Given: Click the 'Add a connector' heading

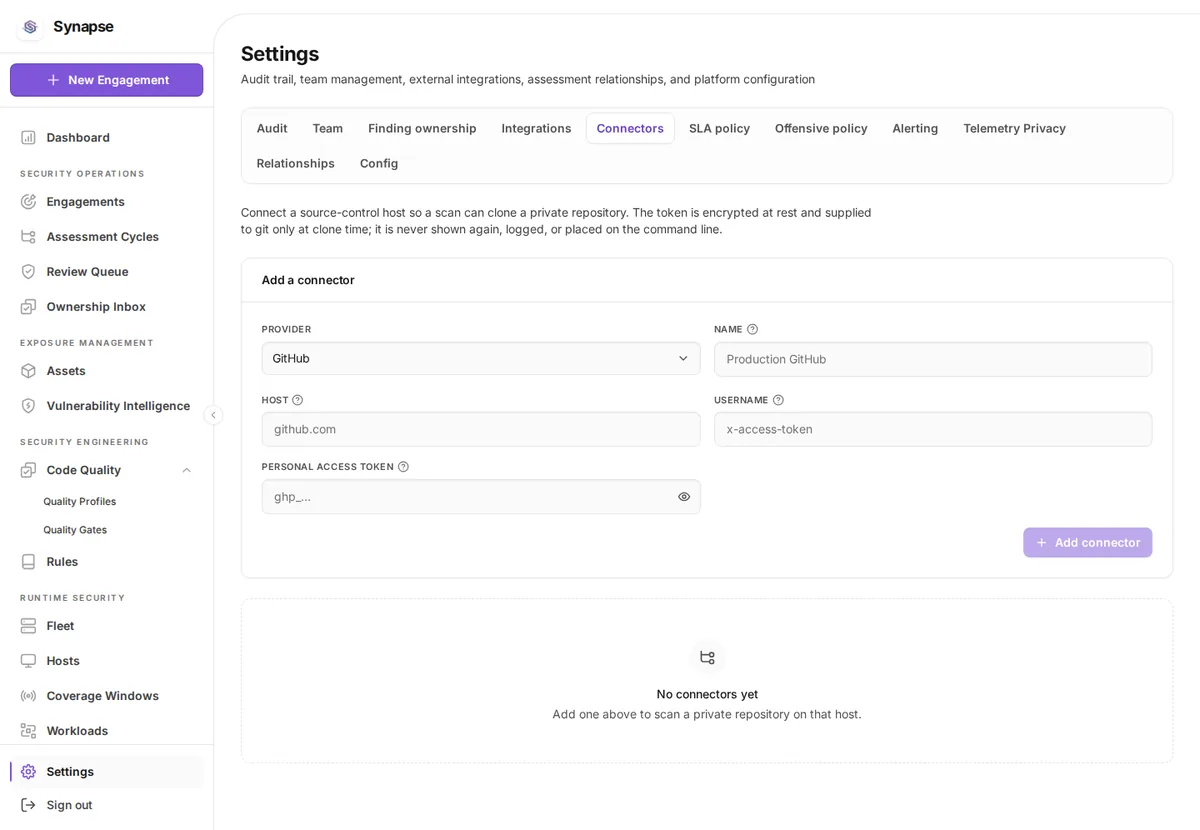Looking at the screenshot, I should [x=308, y=280].
